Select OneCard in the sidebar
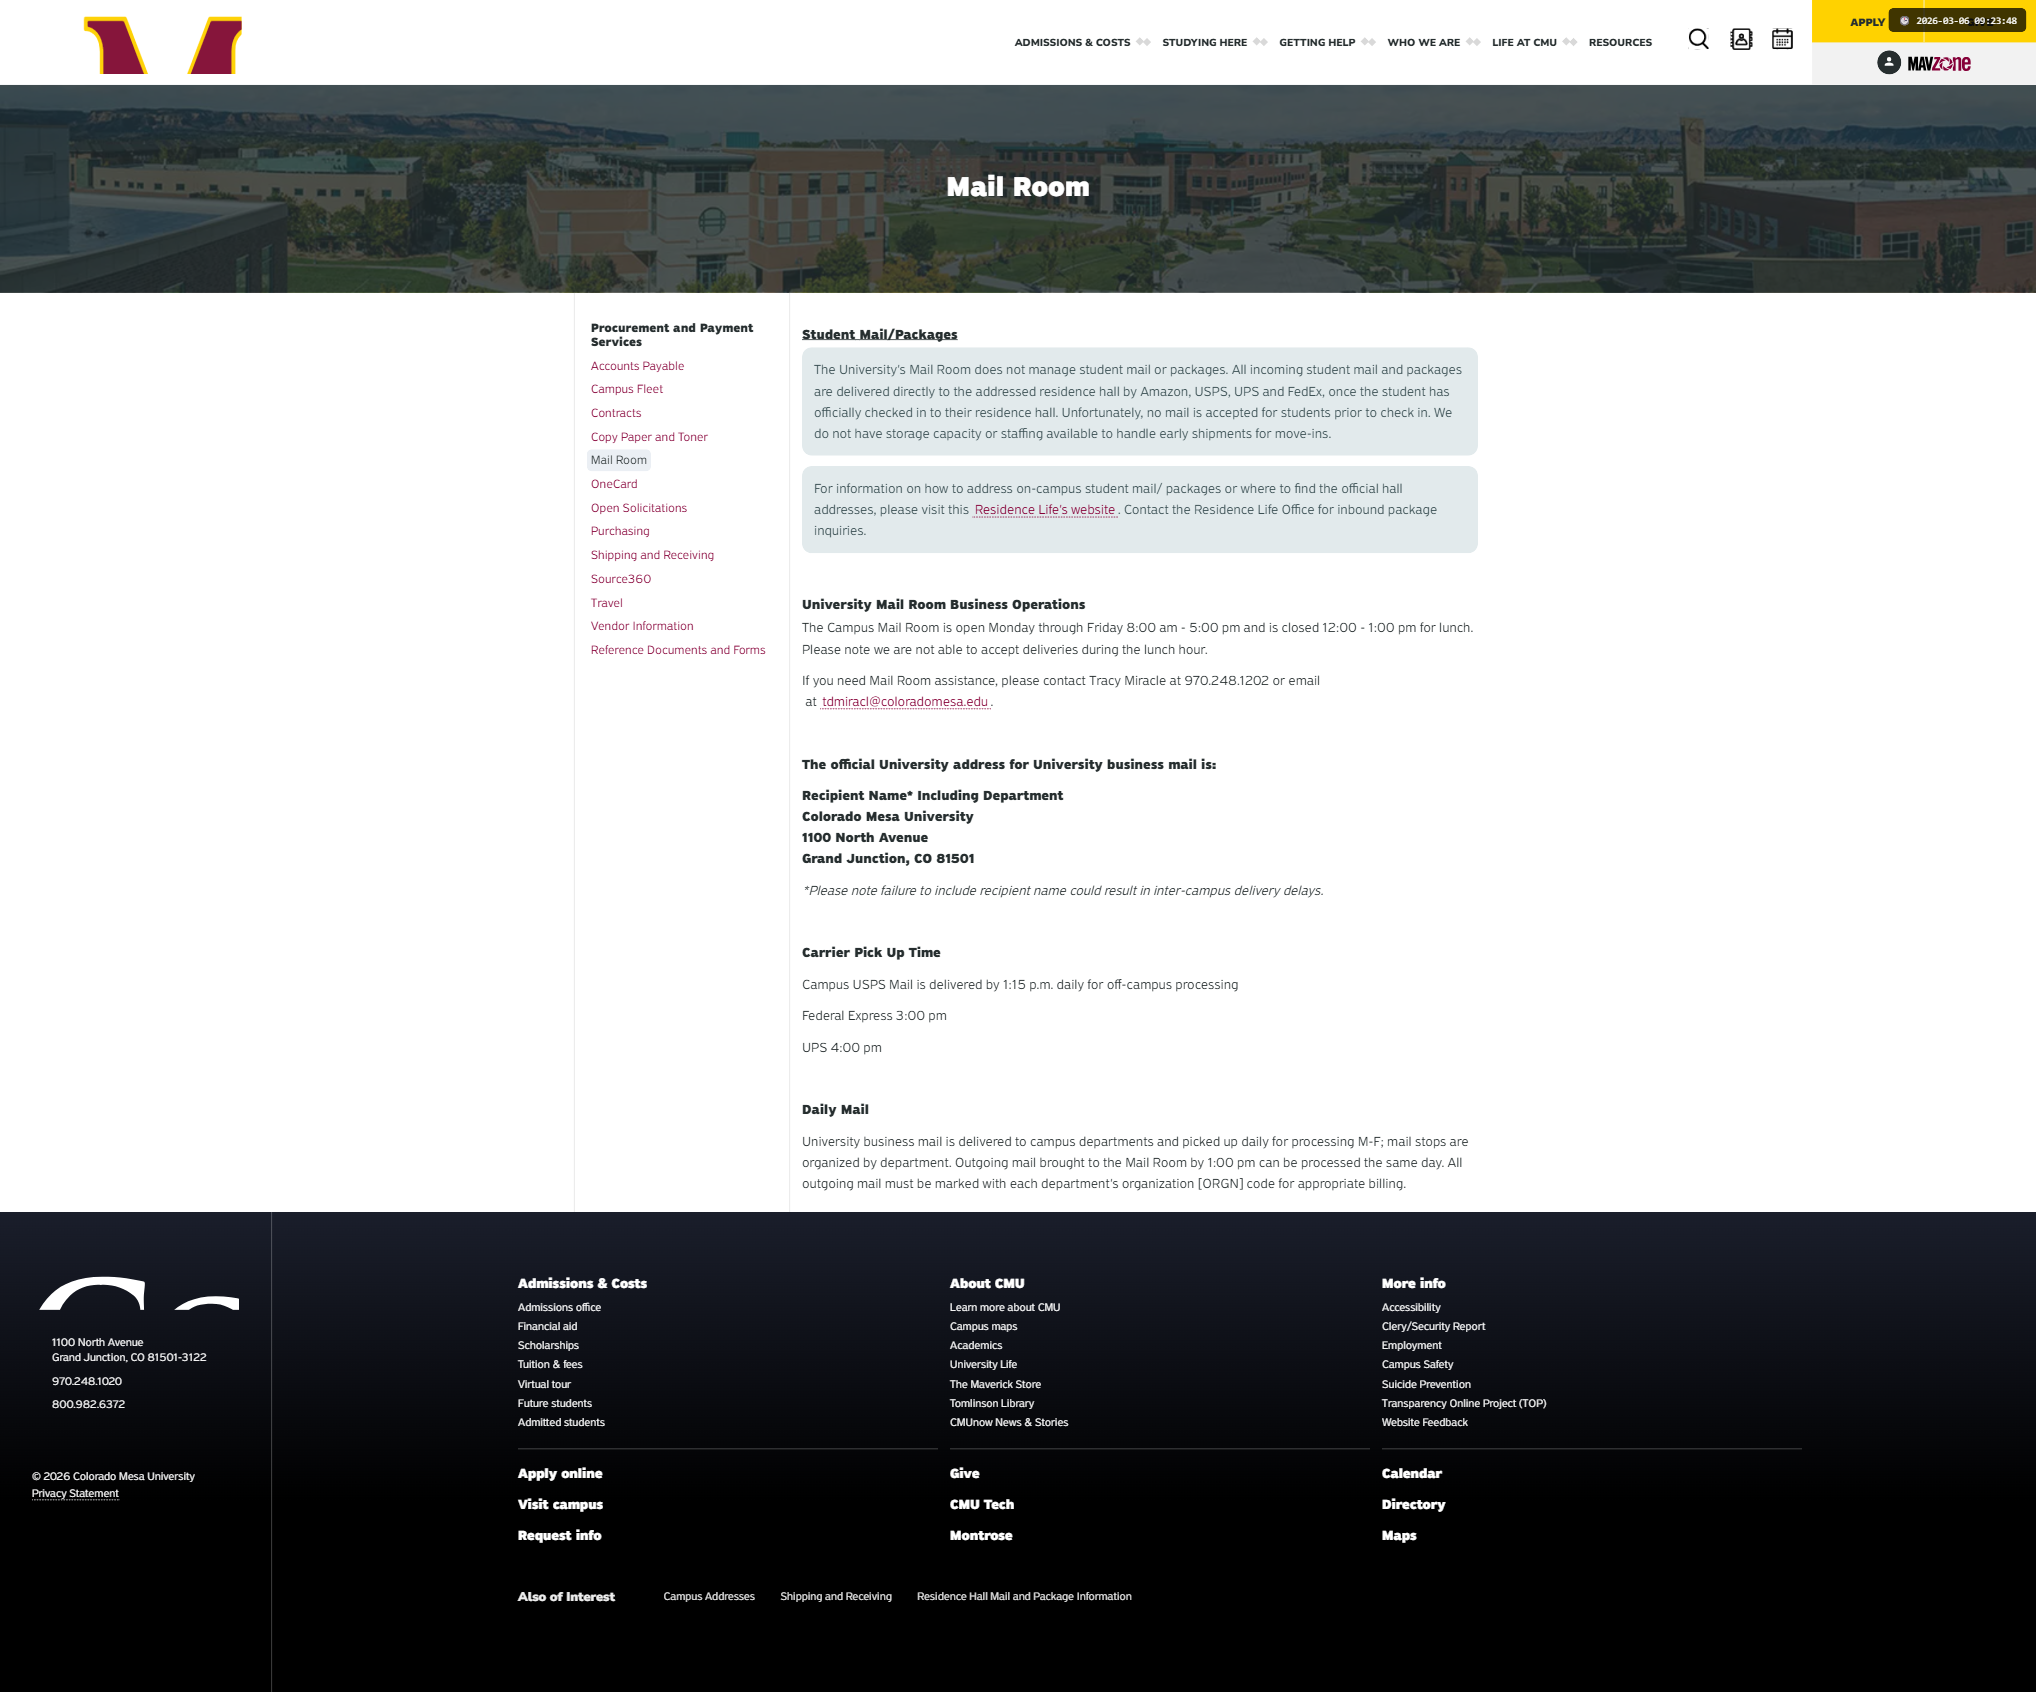 click(x=614, y=484)
